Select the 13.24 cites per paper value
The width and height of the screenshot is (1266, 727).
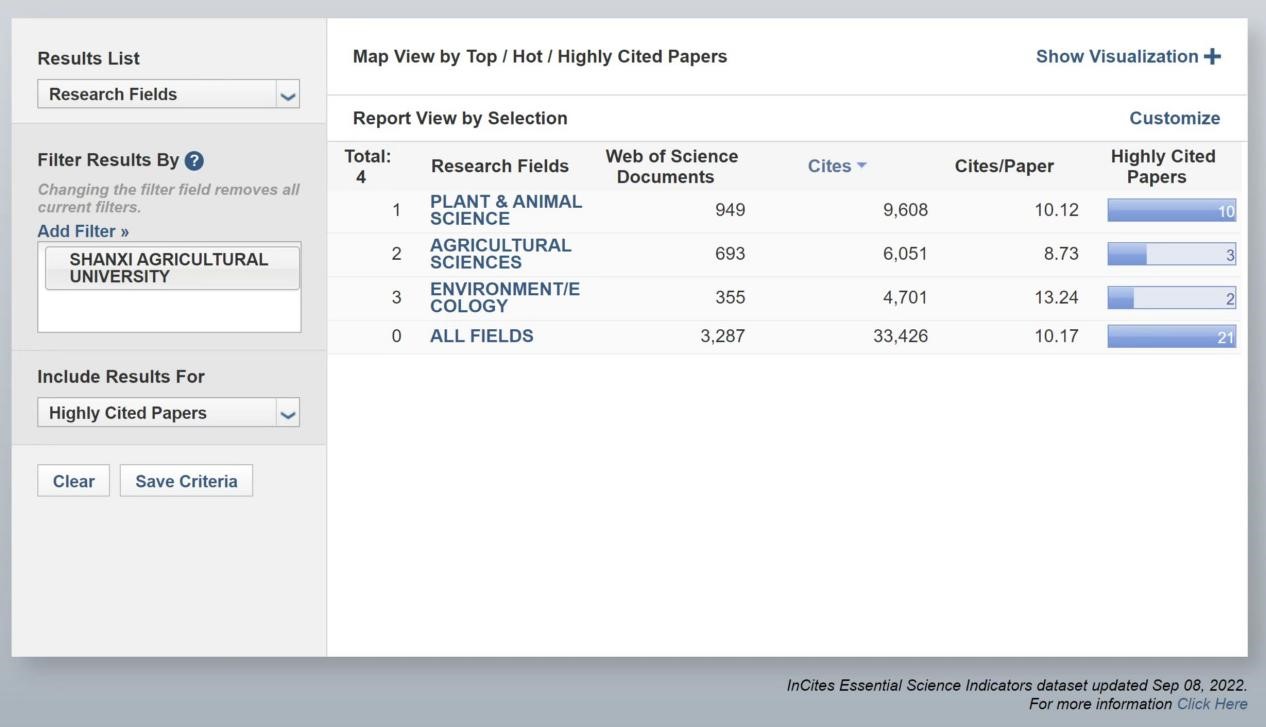point(1056,298)
